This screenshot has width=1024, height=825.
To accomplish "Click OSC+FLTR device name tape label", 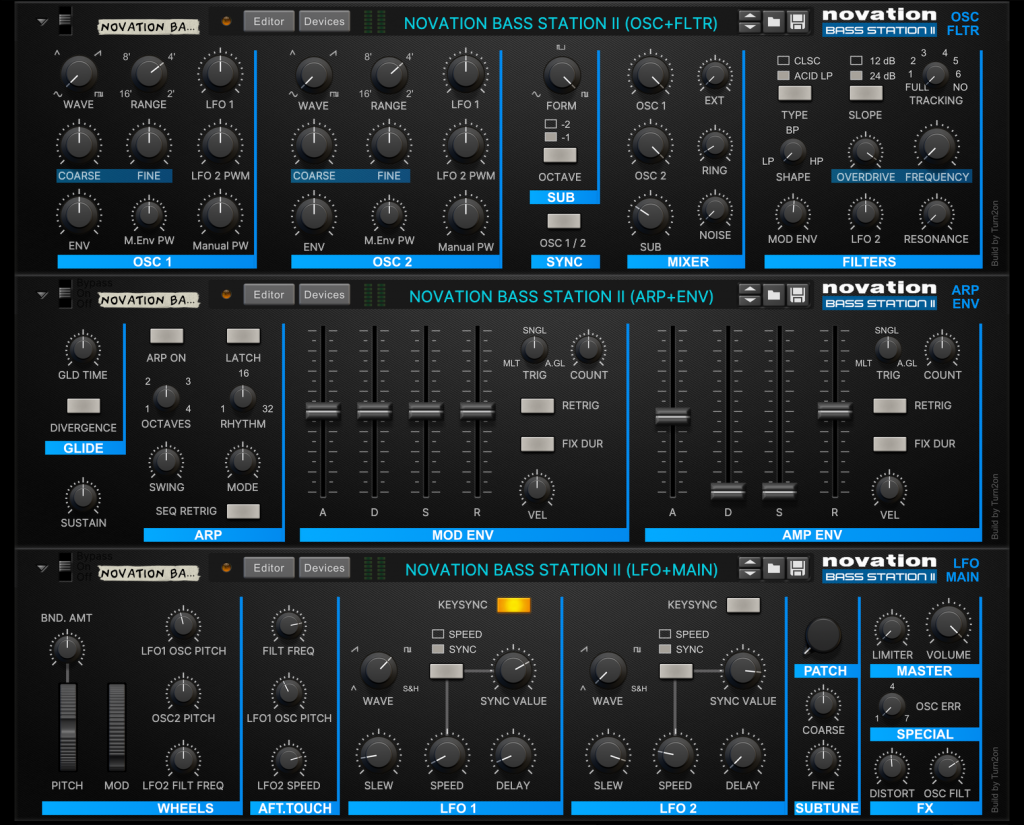I will [148, 27].
